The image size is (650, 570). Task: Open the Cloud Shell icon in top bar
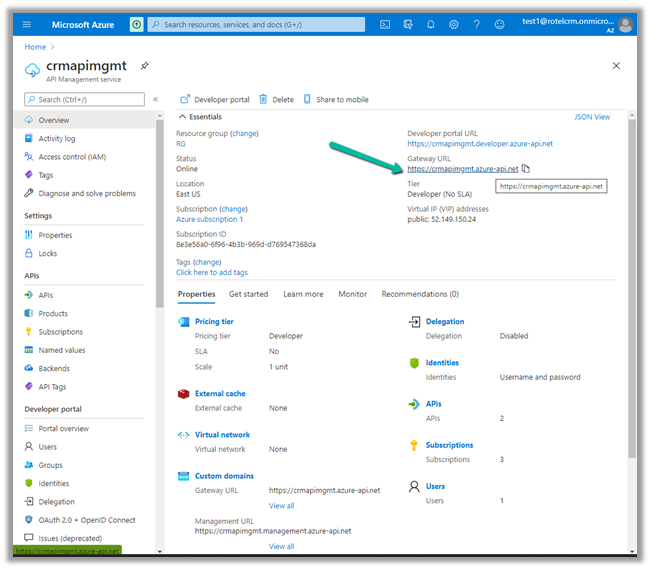(x=385, y=24)
